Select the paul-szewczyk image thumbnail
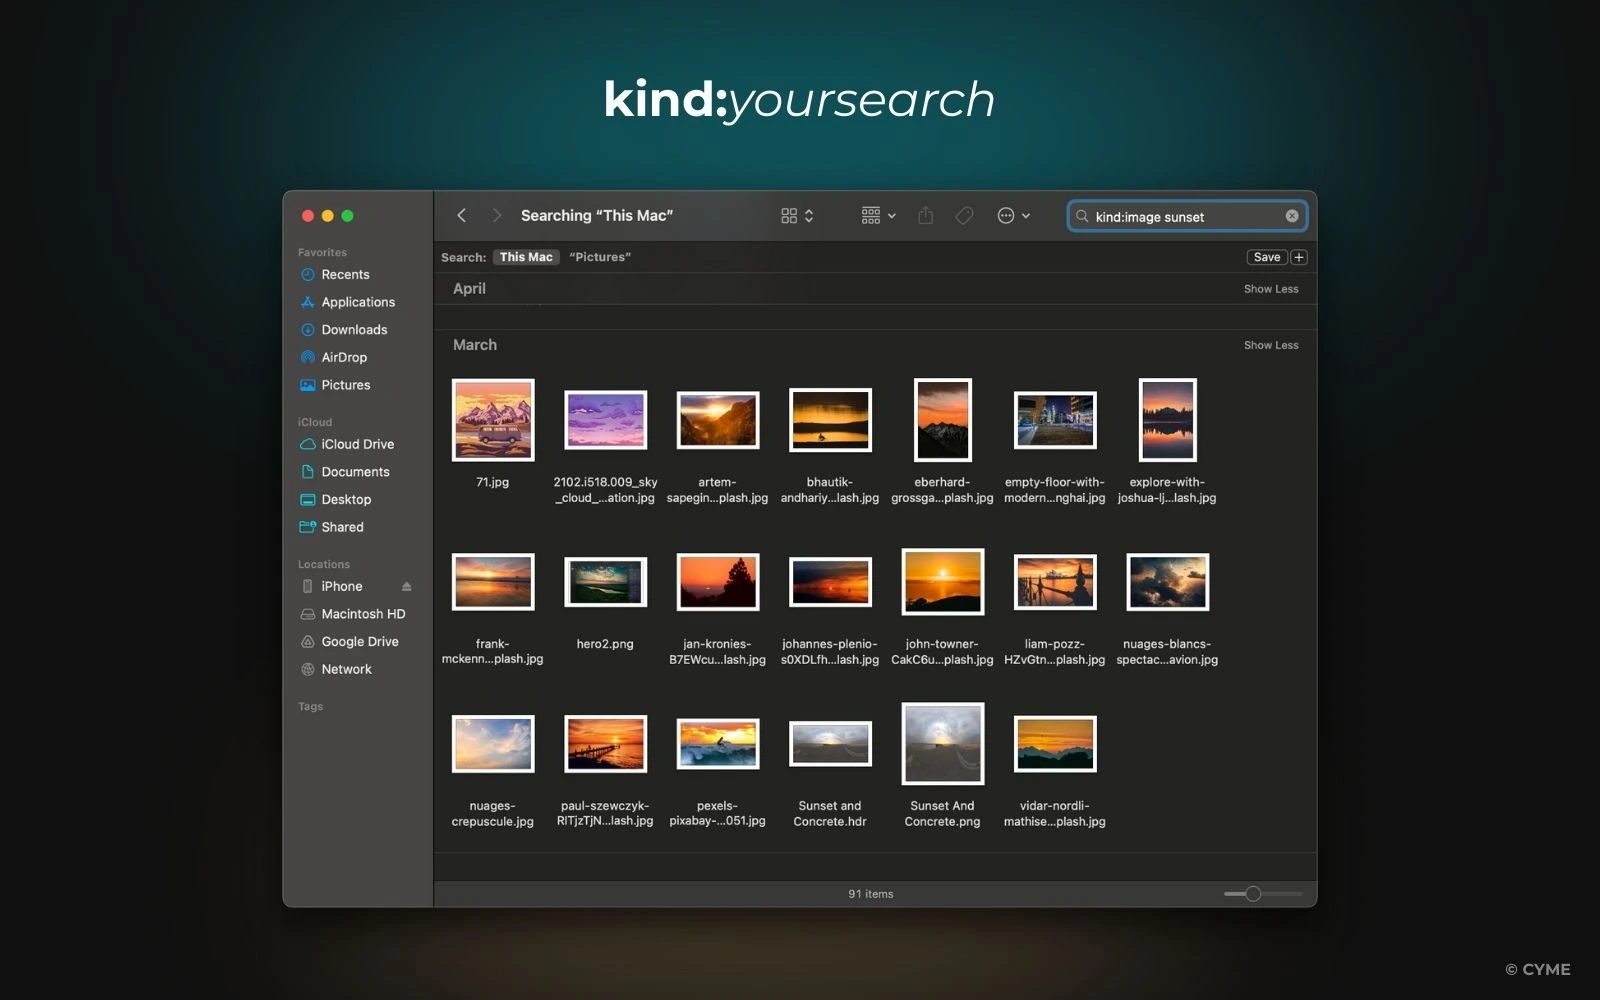Screen dimensions: 1600x1000 click(606, 744)
